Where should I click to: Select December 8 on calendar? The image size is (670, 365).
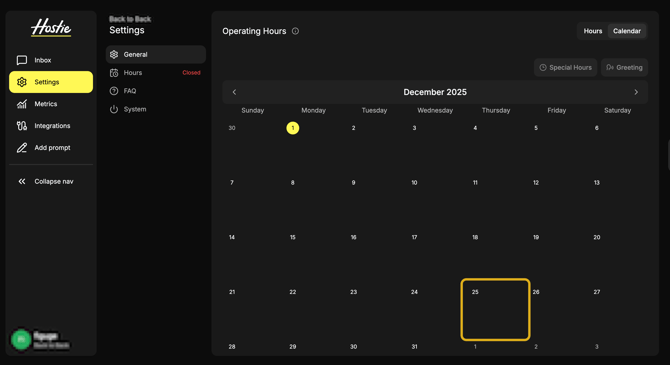293,182
